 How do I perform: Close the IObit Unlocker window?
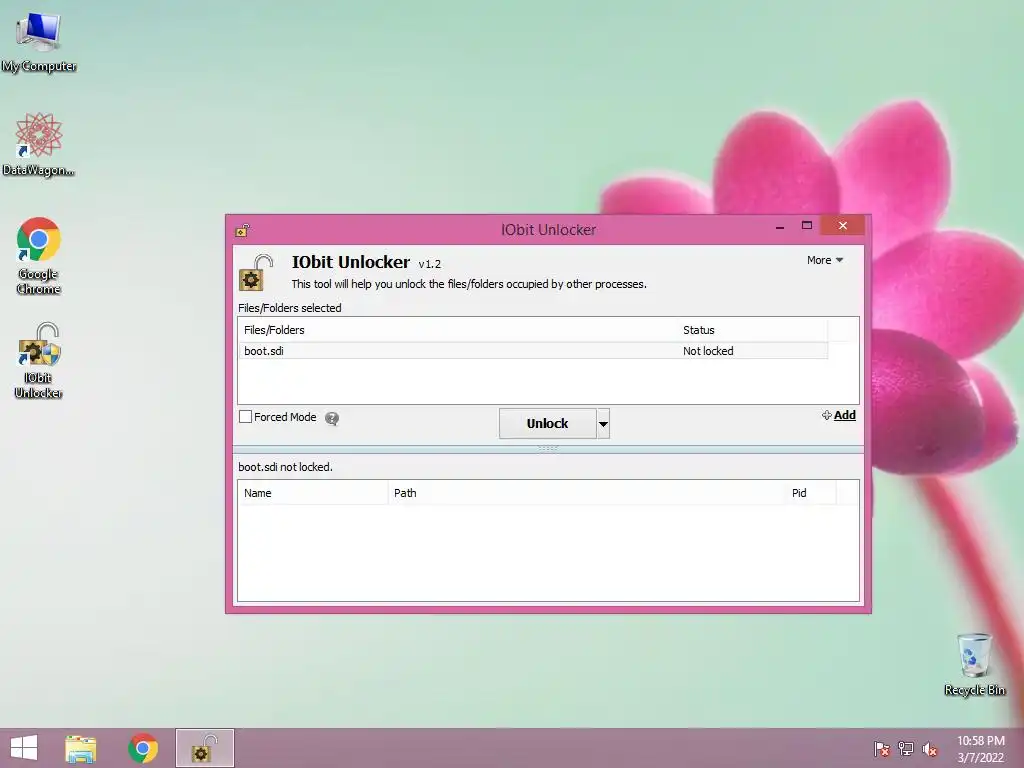pos(843,225)
